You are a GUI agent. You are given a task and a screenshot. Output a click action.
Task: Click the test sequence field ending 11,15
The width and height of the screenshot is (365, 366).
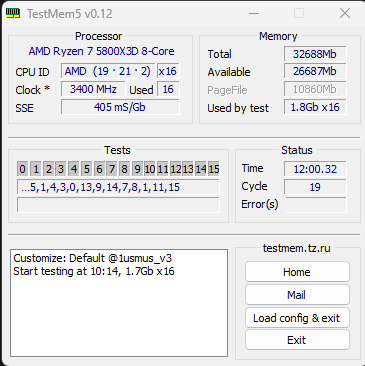118,187
